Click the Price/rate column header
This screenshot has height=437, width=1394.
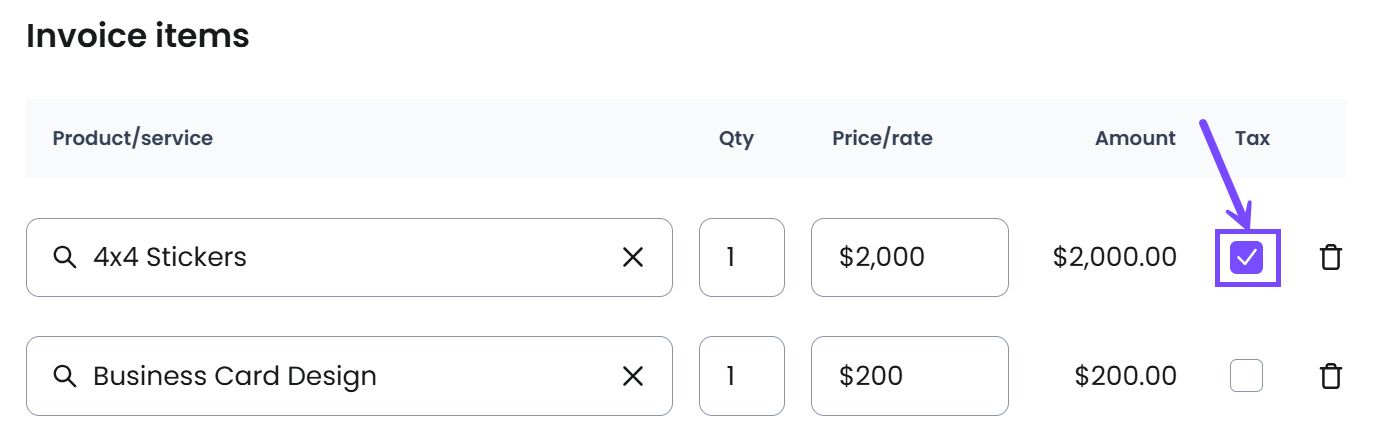(x=882, y=138)
